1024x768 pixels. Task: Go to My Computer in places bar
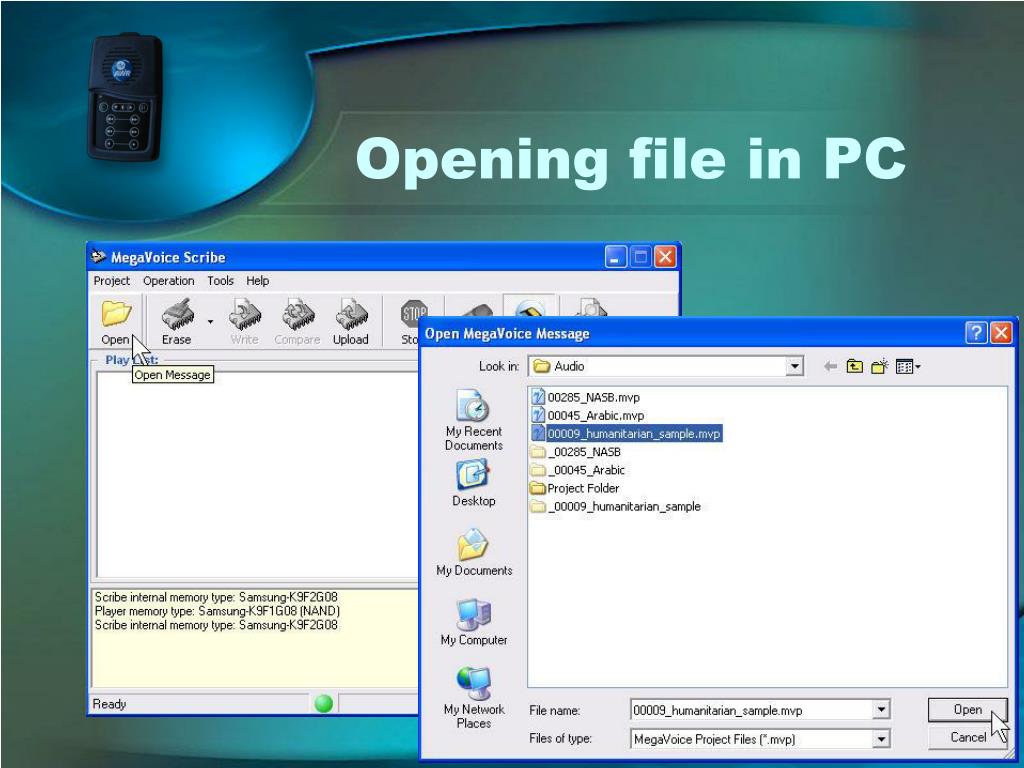tap(474, 622)
